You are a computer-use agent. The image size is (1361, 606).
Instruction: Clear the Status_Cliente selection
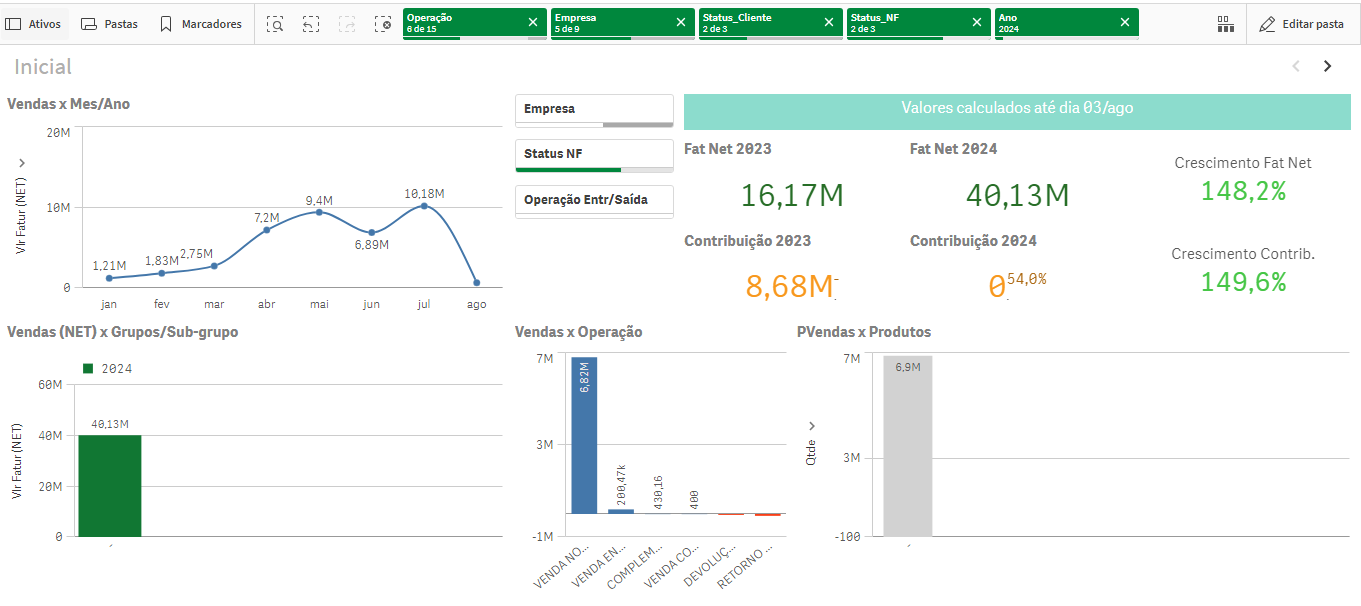click(829, 22)
